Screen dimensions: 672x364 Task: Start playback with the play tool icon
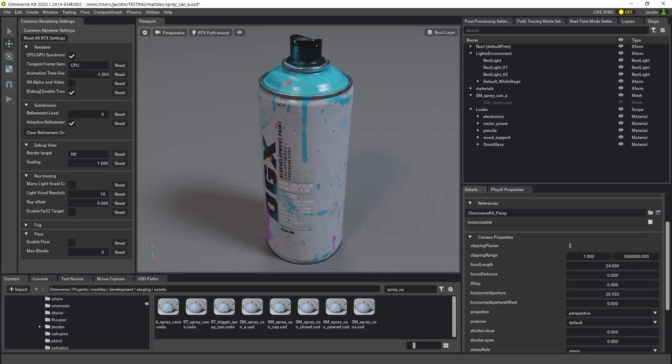click(x=9, y=99)
